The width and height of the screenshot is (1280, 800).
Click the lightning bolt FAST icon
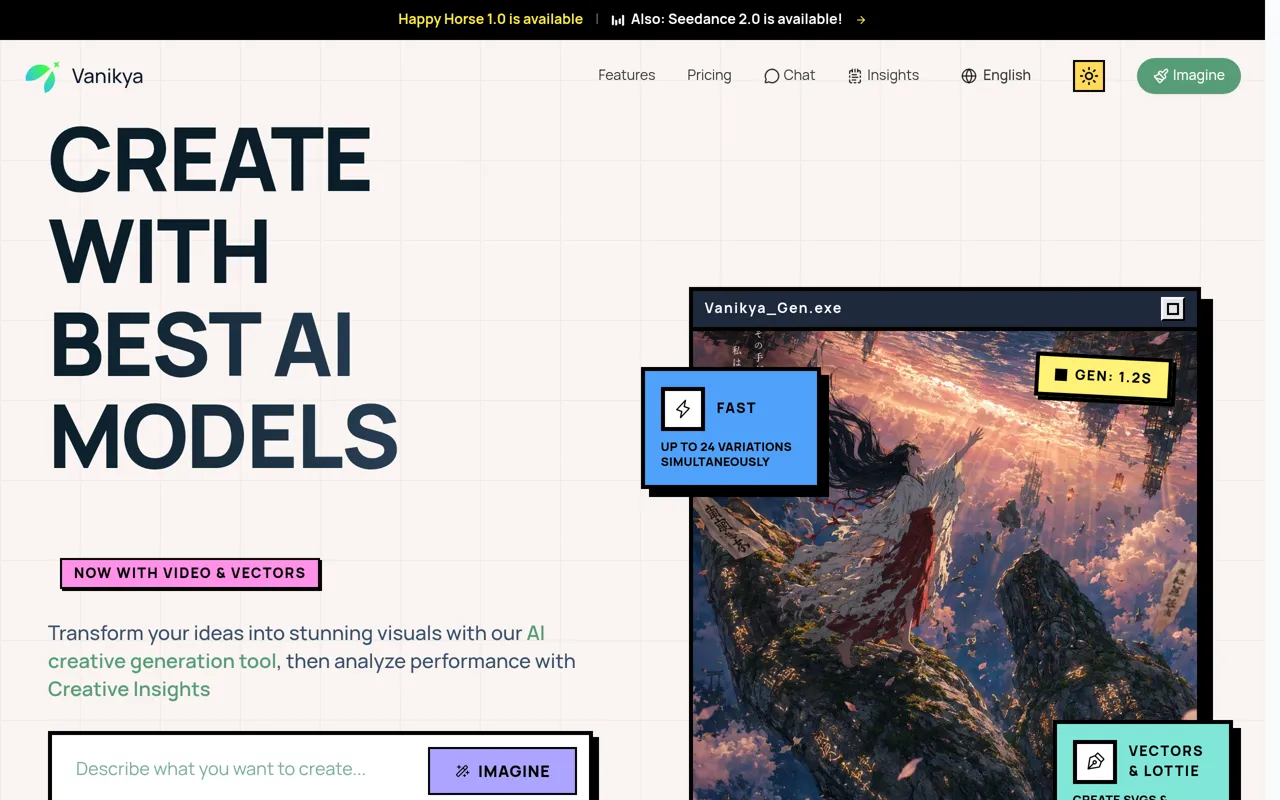pos(683,408)
